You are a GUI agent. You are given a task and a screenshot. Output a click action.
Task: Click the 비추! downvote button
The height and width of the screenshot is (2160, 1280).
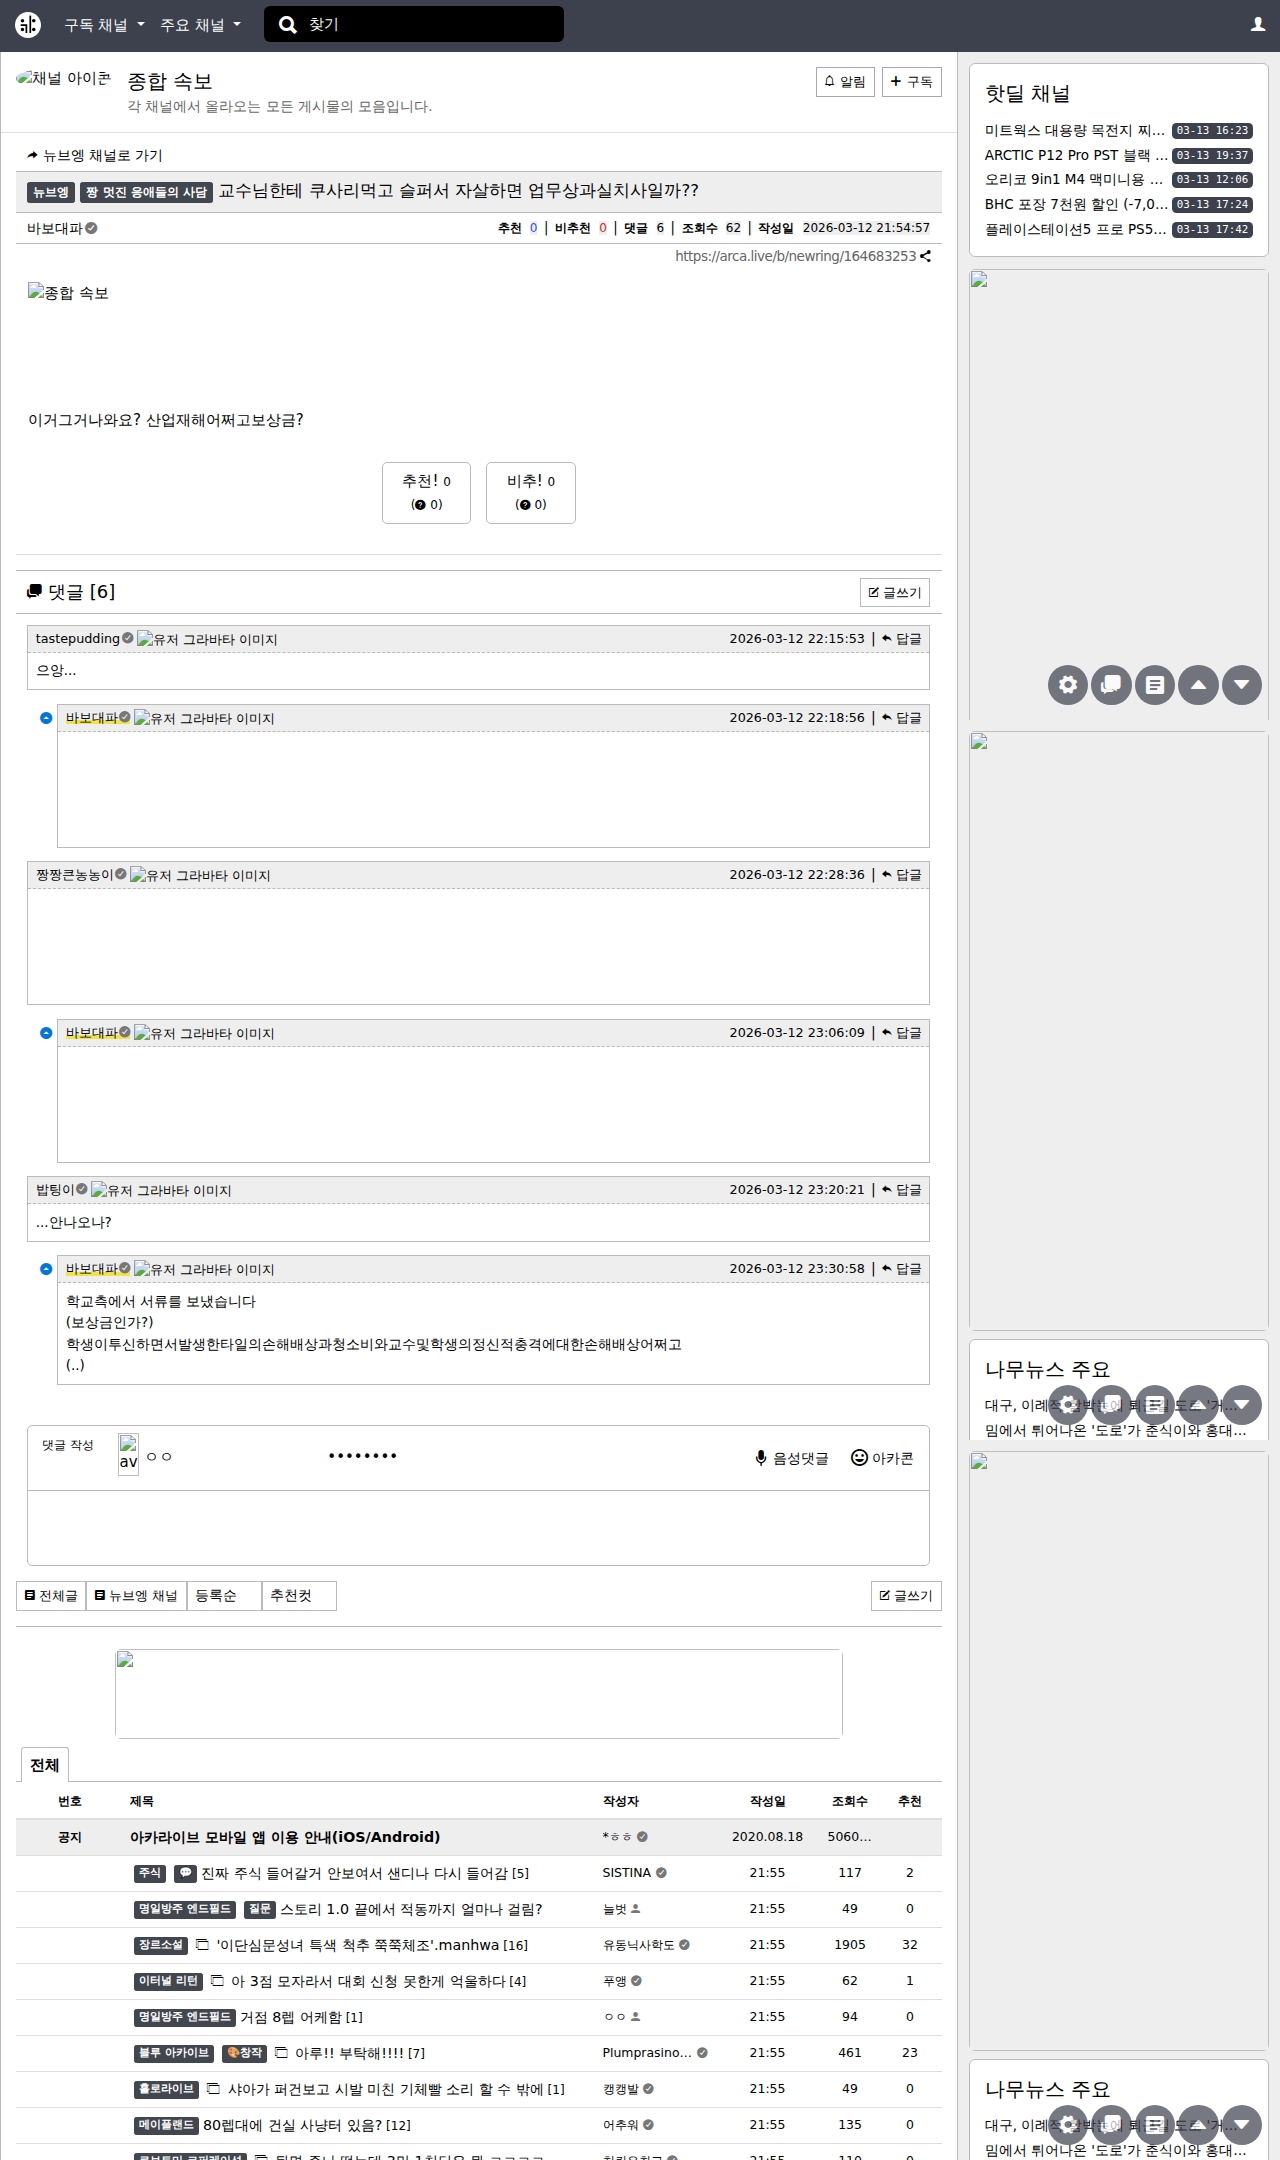[x=531, y=493]
